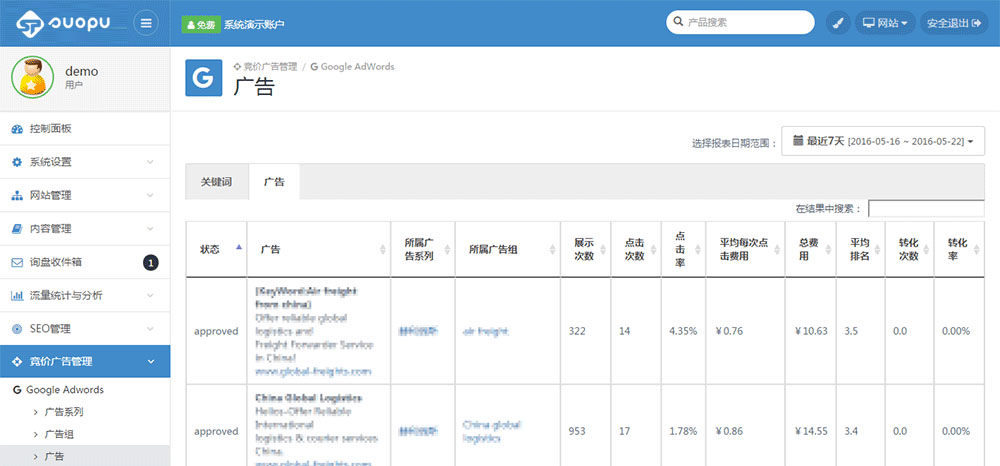
Task: Open 广告系列 under Google Adwords
Action: [66, 412]
